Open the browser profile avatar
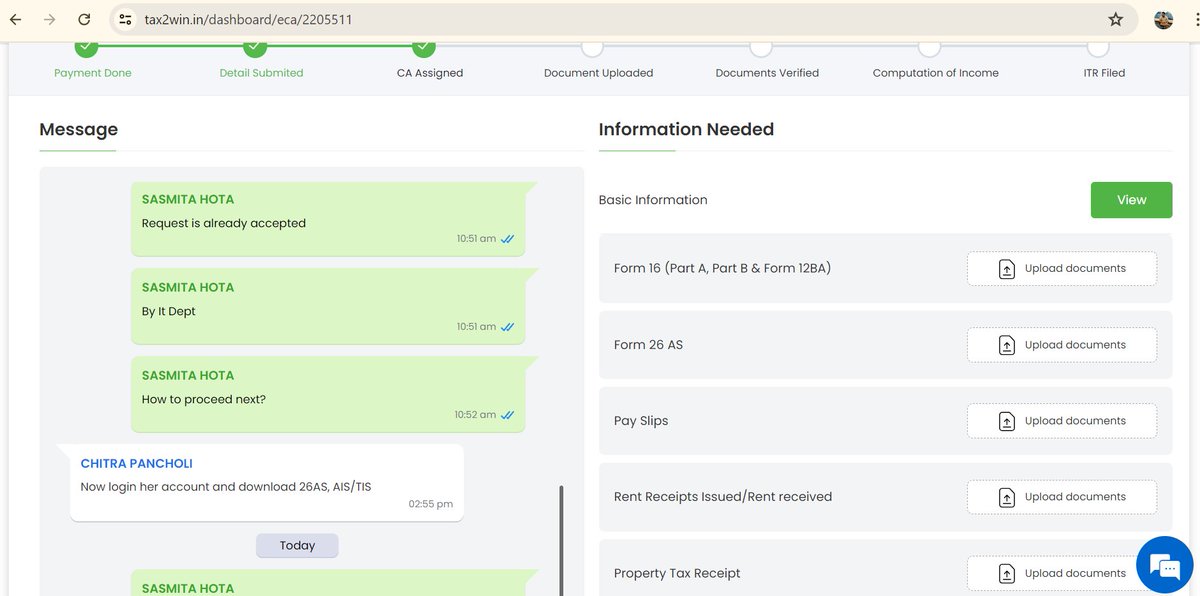 coord(1163,19)
